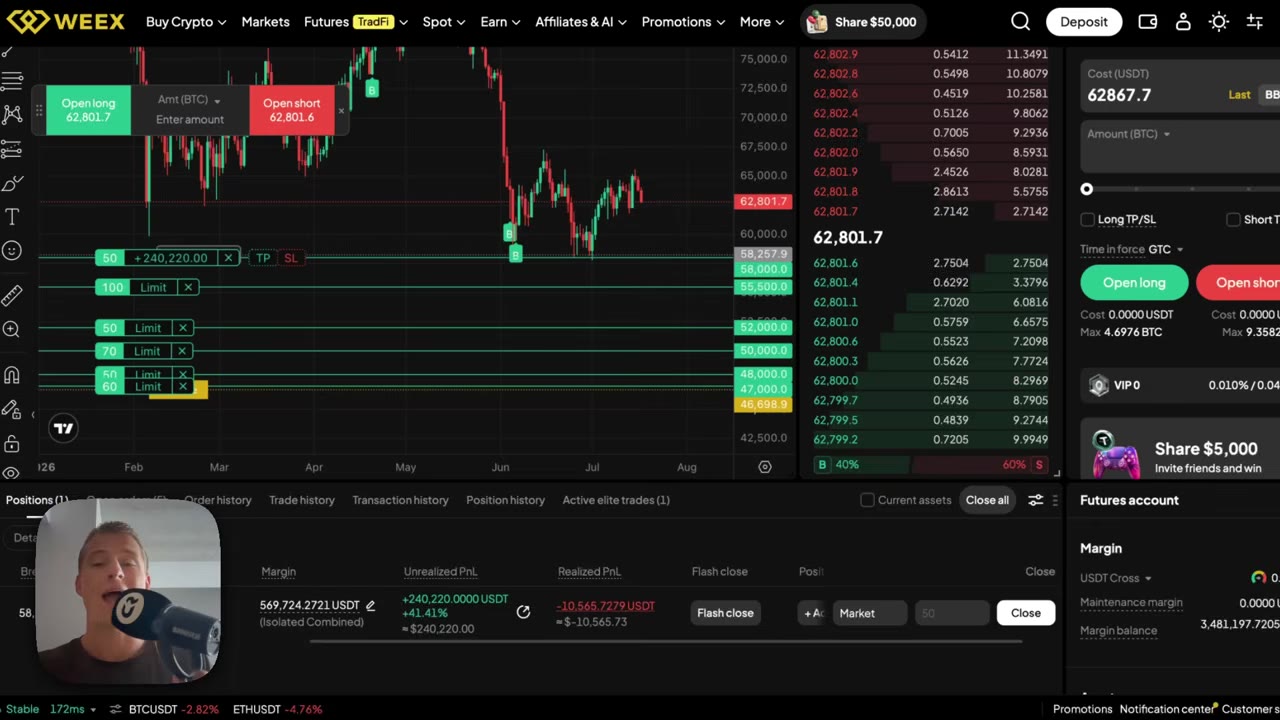Open the emoji sticker tool
The height and width of the screenshot is (720, 1280).
12,251
